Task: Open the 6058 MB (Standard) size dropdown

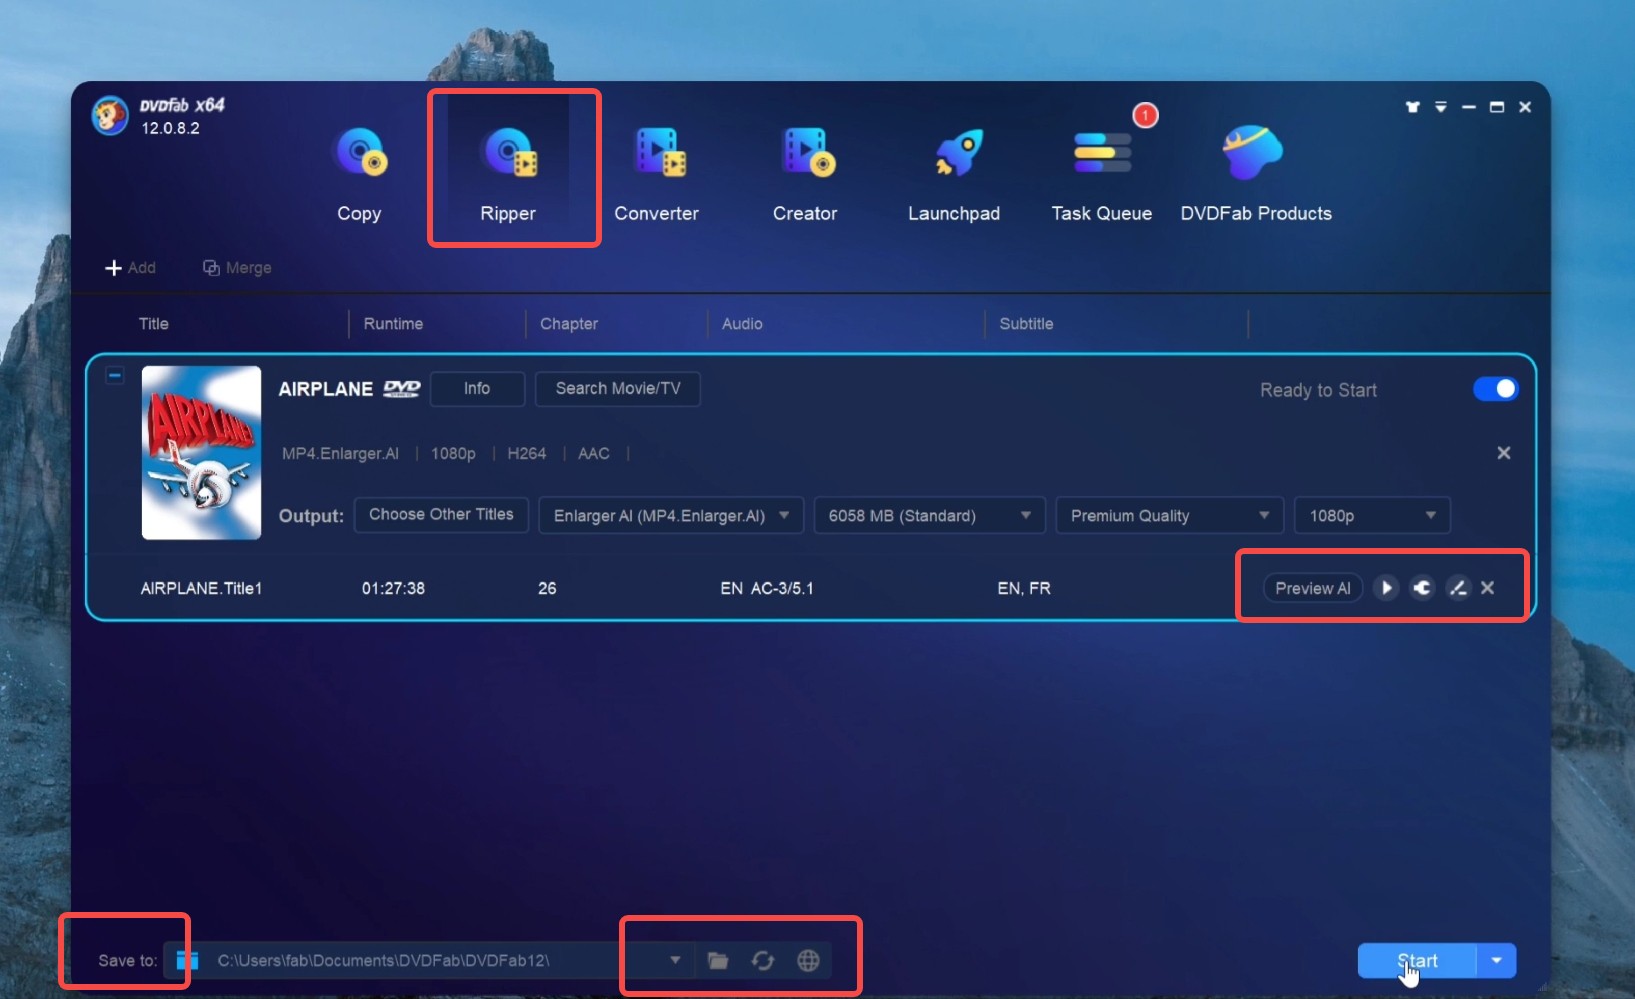Action: 930,516
